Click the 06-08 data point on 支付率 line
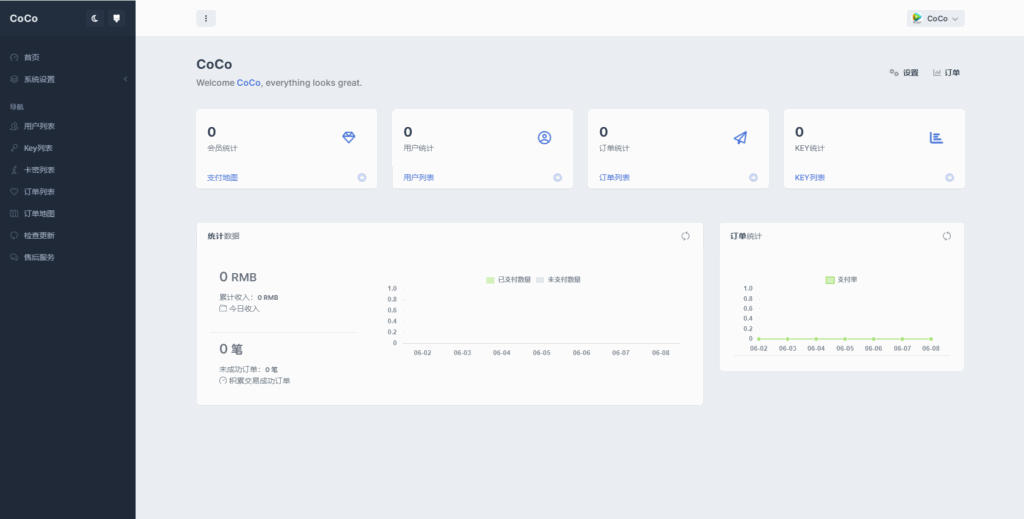This screenshot has width=1024, height=519. [x=931, y=339]
